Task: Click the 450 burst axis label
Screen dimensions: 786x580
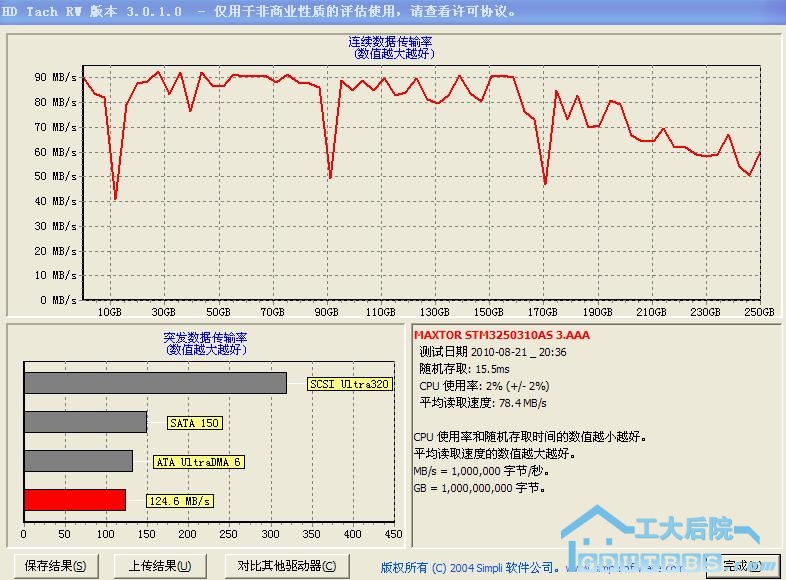Action: tap(394, 534)
